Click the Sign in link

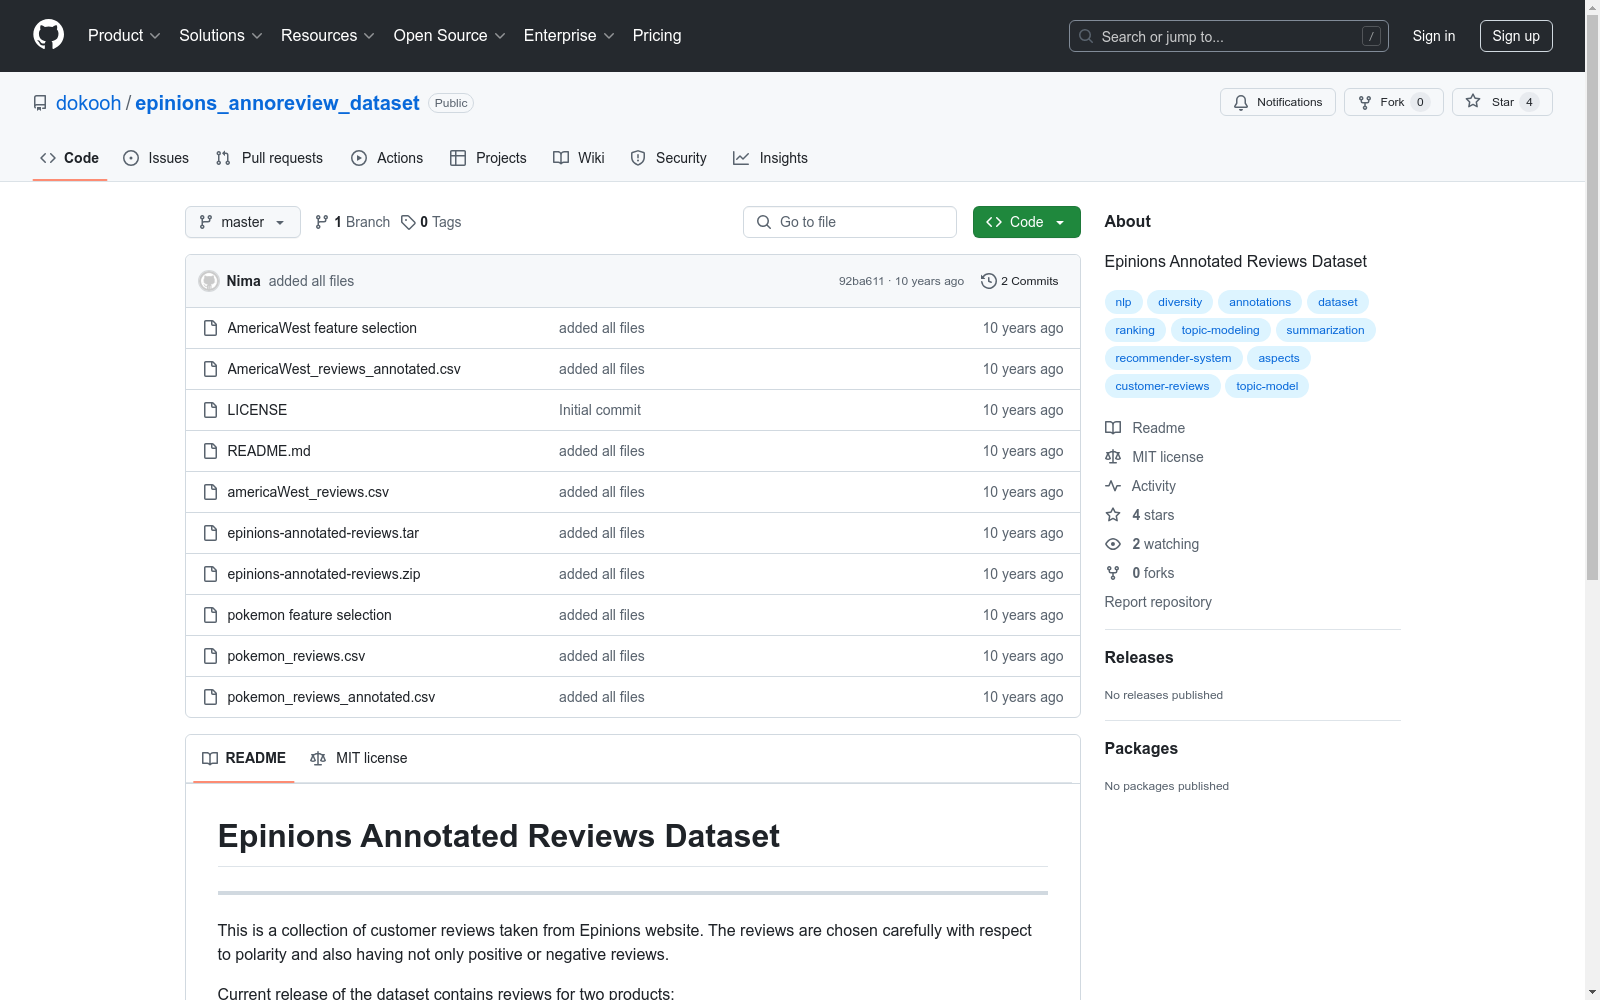(x=1434, y=36)
